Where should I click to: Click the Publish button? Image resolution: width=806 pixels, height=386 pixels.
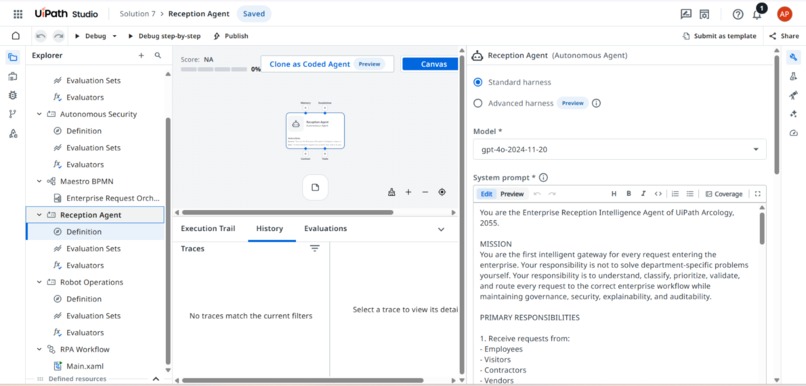click(x=231, y=36)
